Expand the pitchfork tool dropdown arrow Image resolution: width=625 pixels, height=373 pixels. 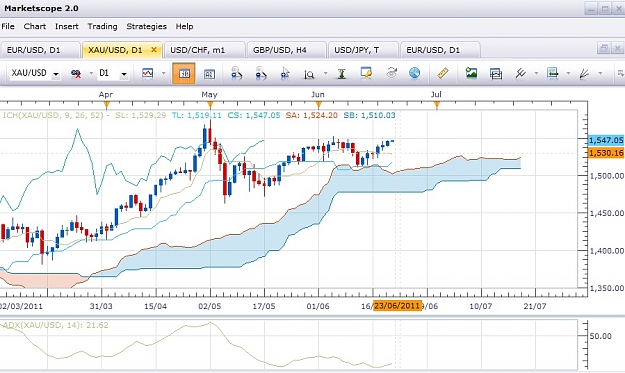coord(536,73)
